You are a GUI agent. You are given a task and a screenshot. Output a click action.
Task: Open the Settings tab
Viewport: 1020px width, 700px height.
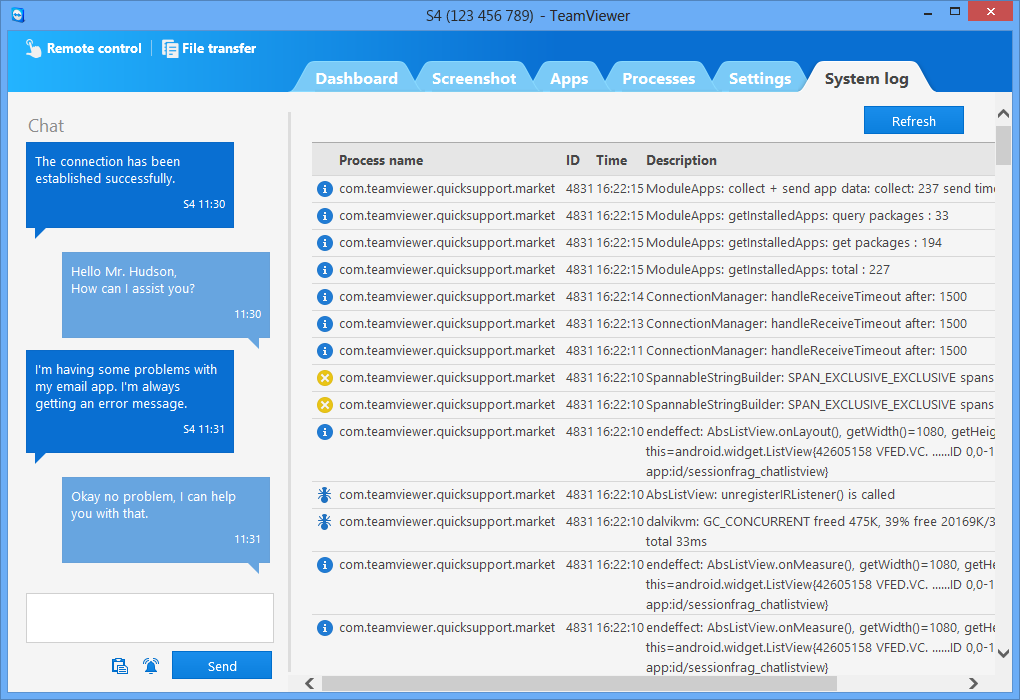point(760,77)
